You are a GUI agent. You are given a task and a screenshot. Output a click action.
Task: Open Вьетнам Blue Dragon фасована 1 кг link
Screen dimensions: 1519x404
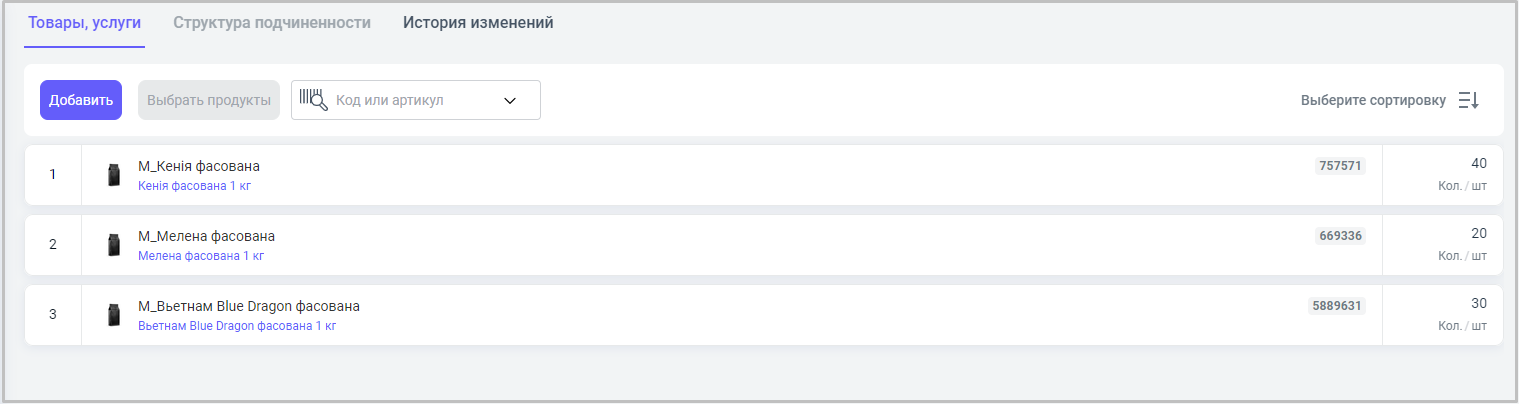[x=237, y=326]
